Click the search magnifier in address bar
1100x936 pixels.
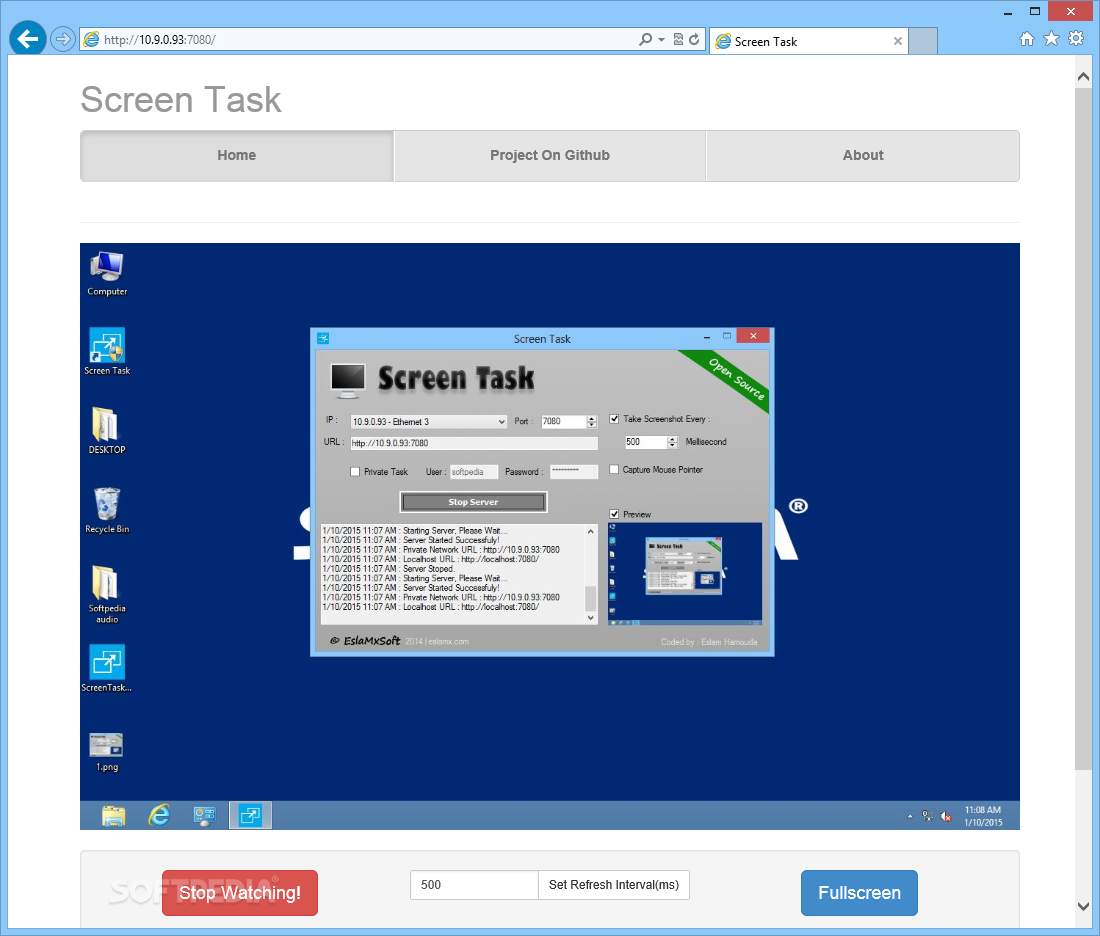pos(645,39)
